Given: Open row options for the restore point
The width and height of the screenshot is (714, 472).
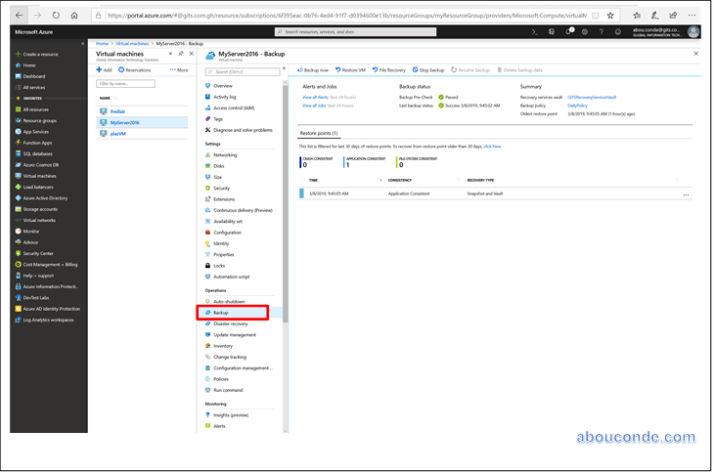Looking at the screenshot, I should click(x=686, y=194).
